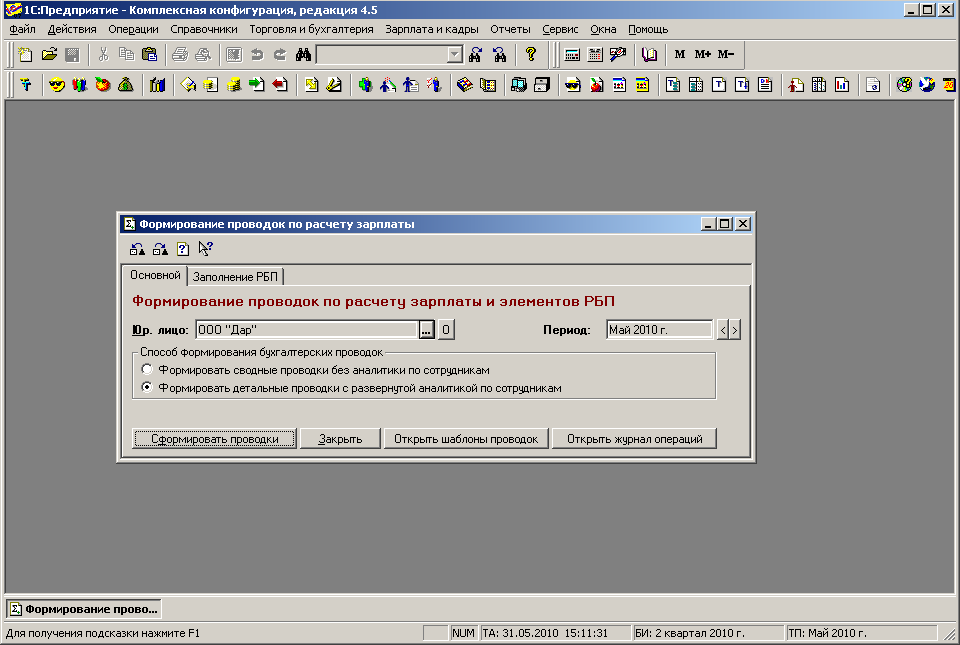Image resolution: width=960 pixels, height=645 pixels.
Task: Click the Закрыть button
Action: [x=340, y=439]
